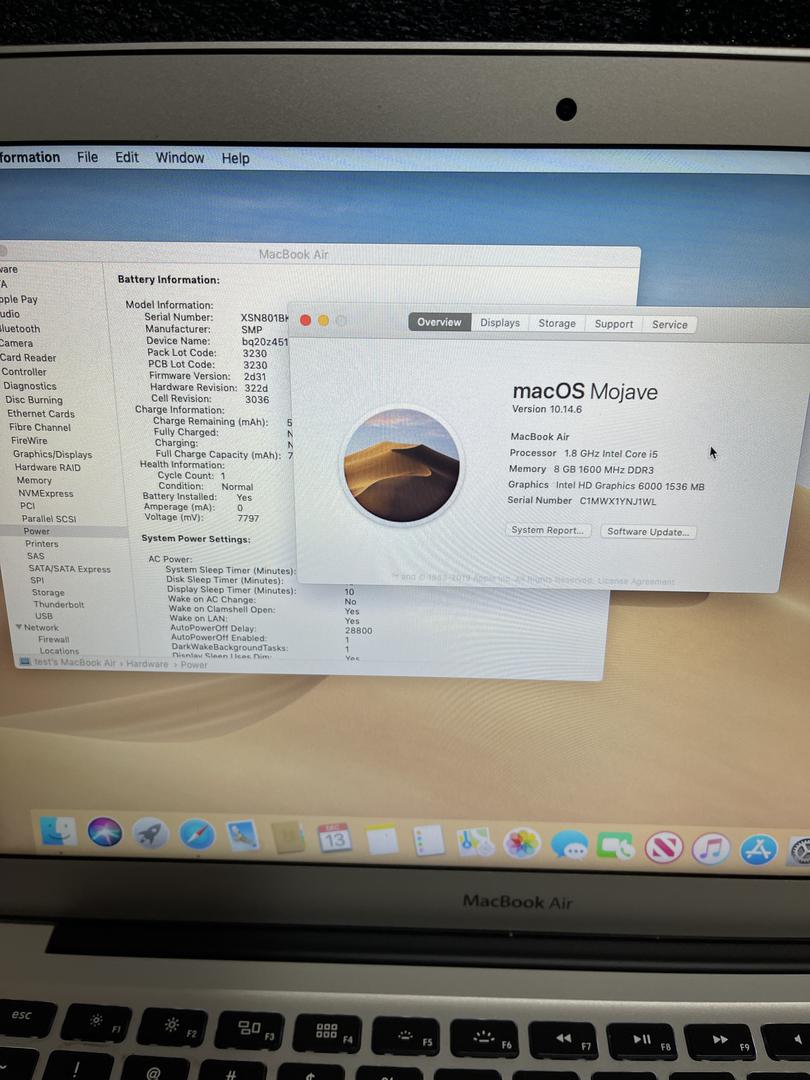Open Photos icon in Dock
This screenshot has width=810, height=1080.
coord(522,844)
